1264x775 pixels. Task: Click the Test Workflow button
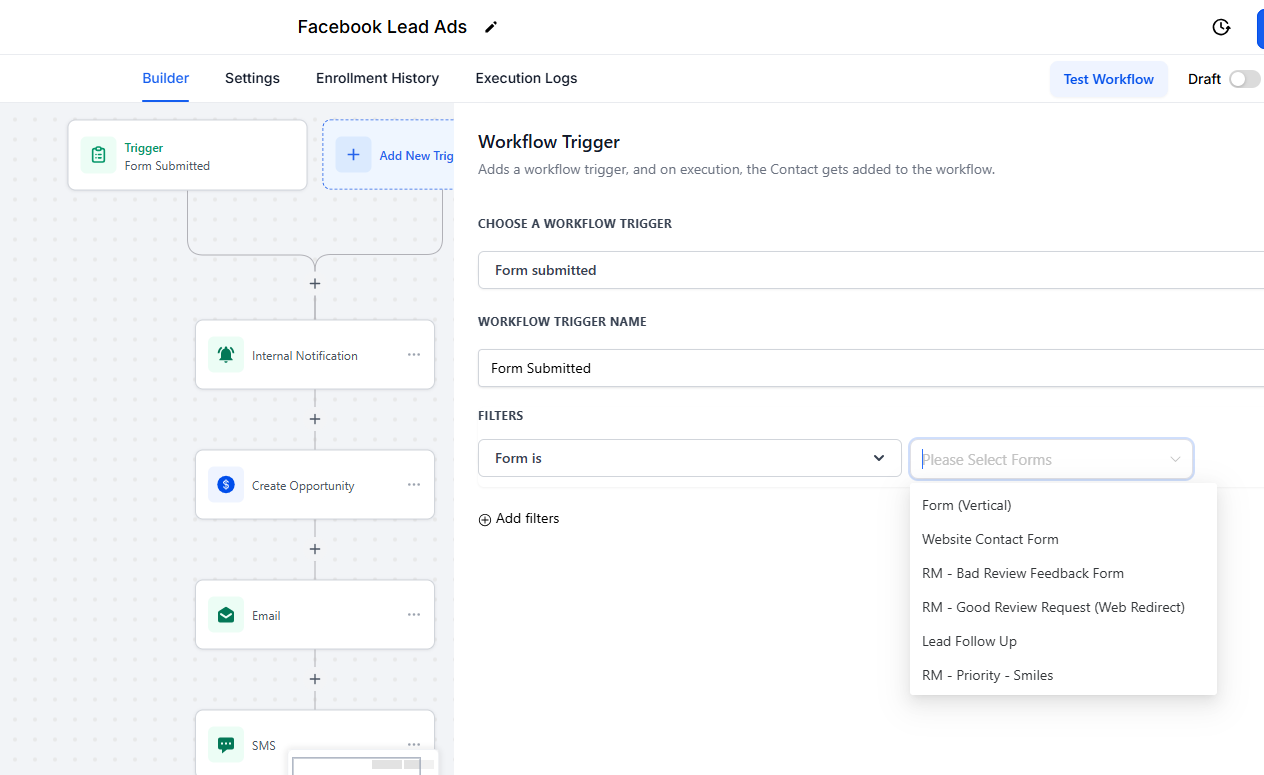pyautogui.click(x=1108, y=79)
